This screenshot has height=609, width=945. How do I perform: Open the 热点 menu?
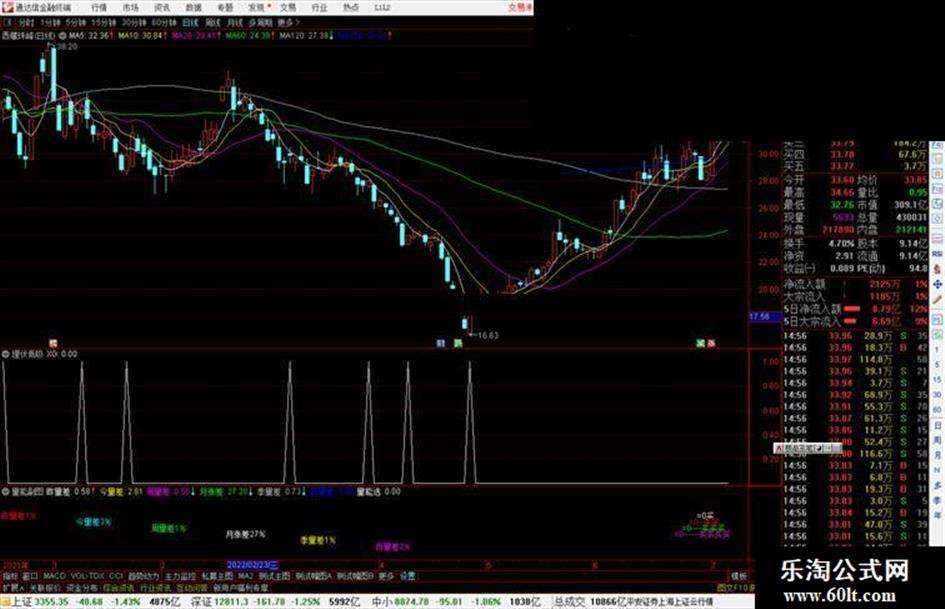[x=351, y=7]
